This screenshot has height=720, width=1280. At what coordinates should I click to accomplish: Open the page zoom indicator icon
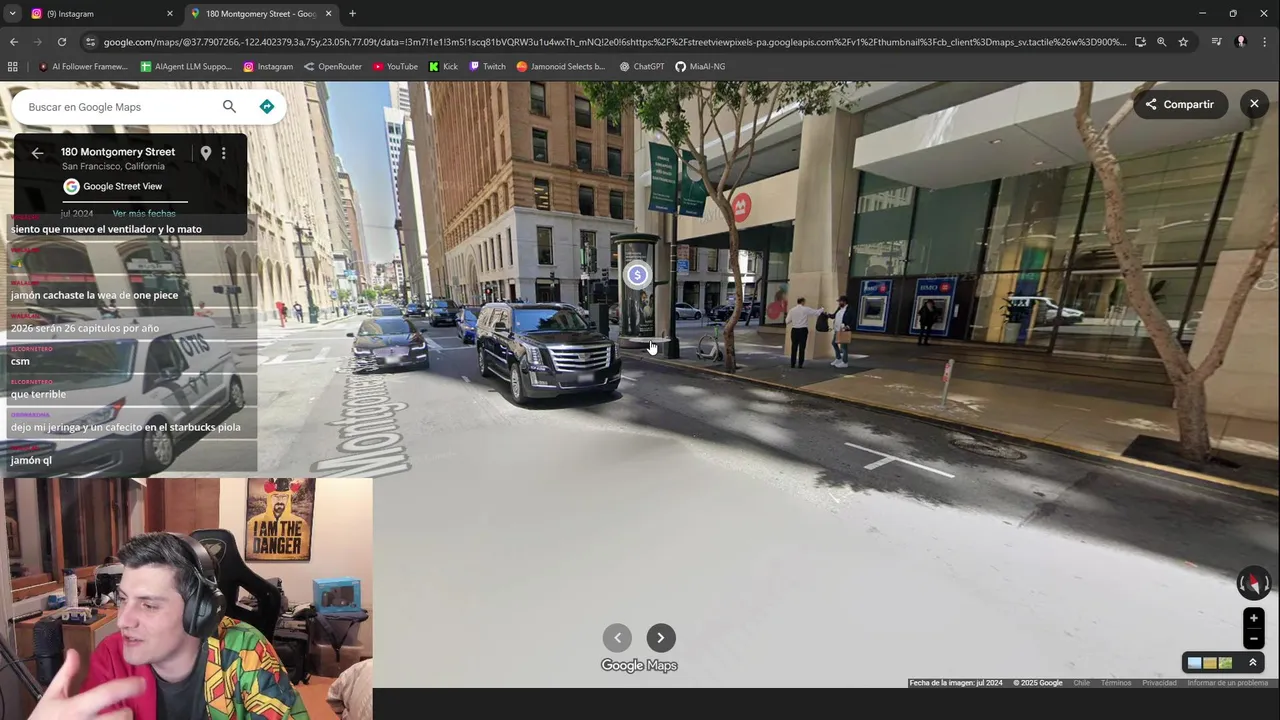point(1161,42)
